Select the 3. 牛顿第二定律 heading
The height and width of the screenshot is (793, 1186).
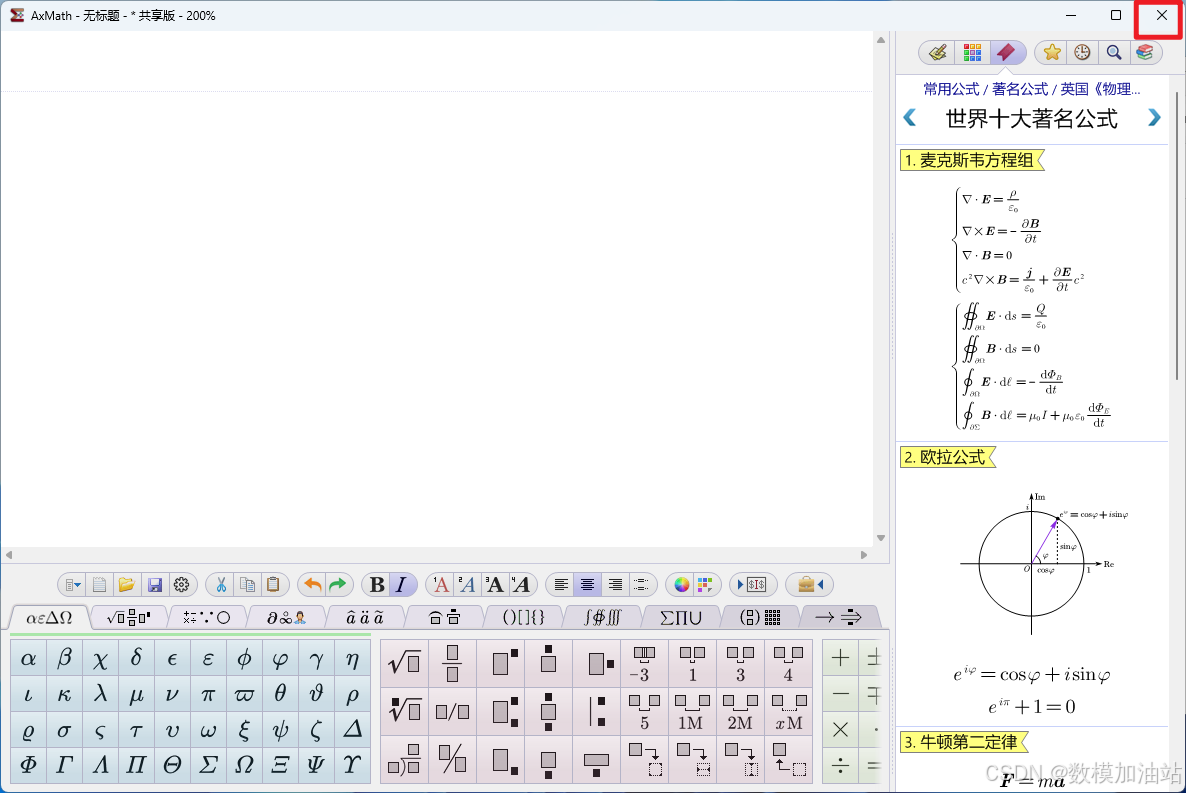[x=962, y=742]
